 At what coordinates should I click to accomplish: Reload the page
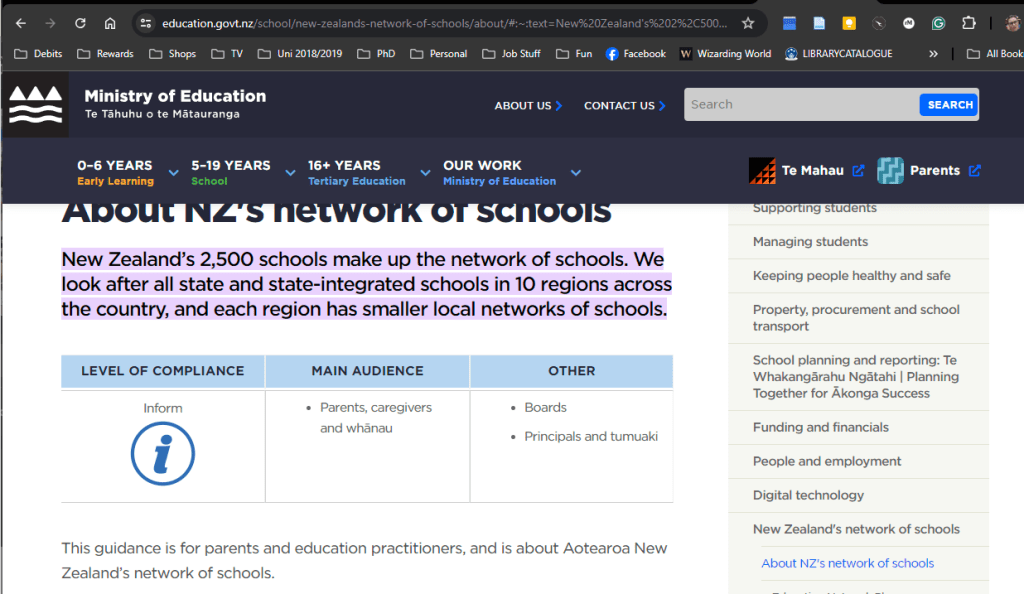pos(80,23)
